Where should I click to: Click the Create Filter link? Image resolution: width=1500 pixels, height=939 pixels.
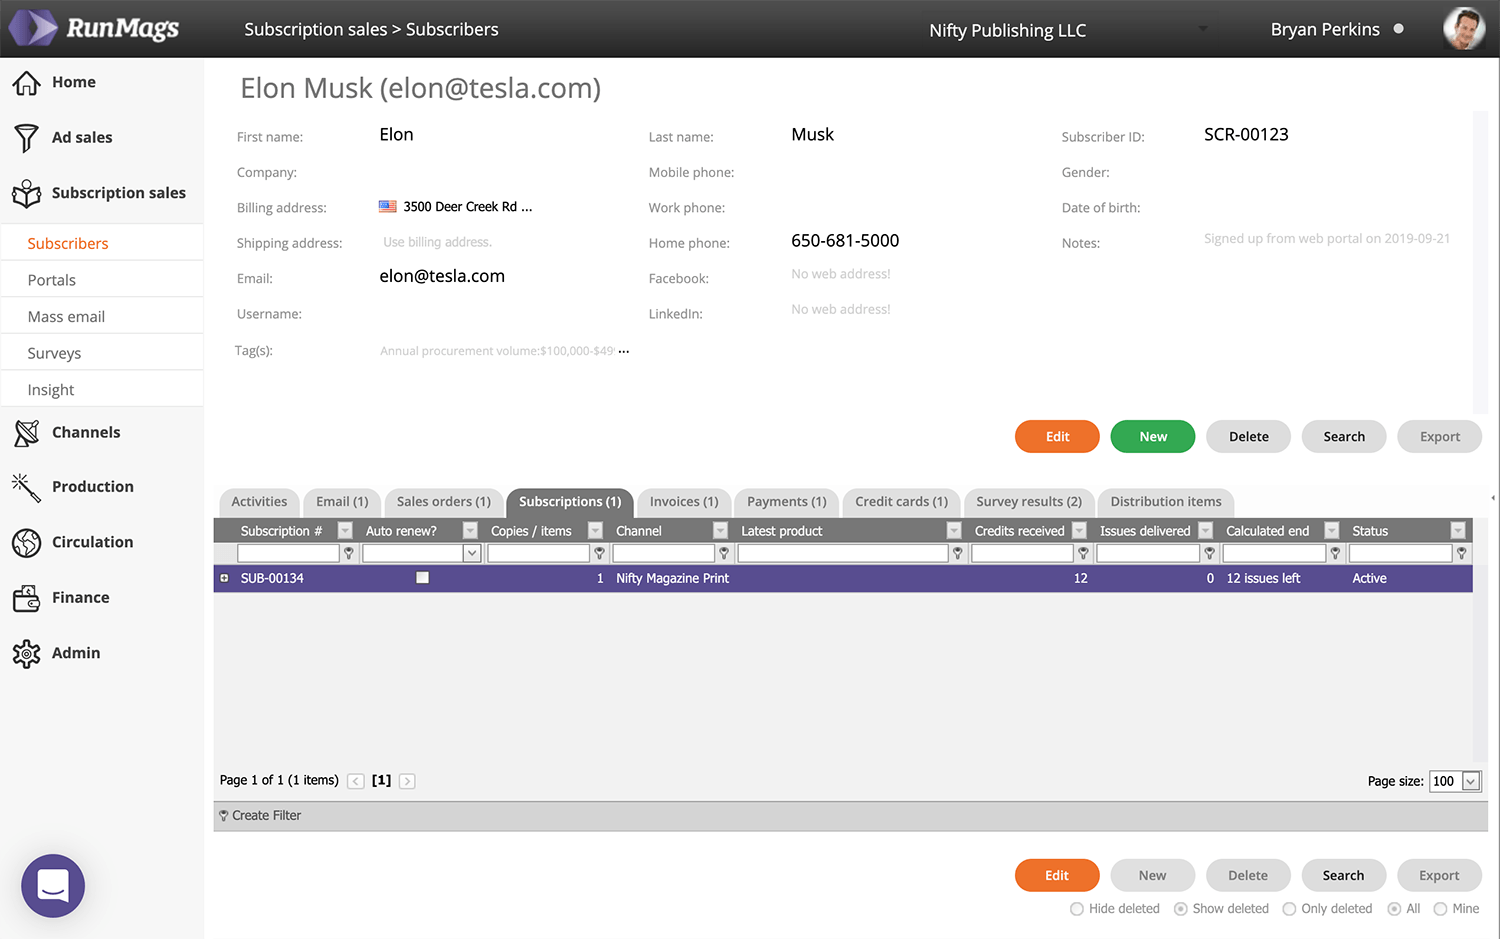266,816
